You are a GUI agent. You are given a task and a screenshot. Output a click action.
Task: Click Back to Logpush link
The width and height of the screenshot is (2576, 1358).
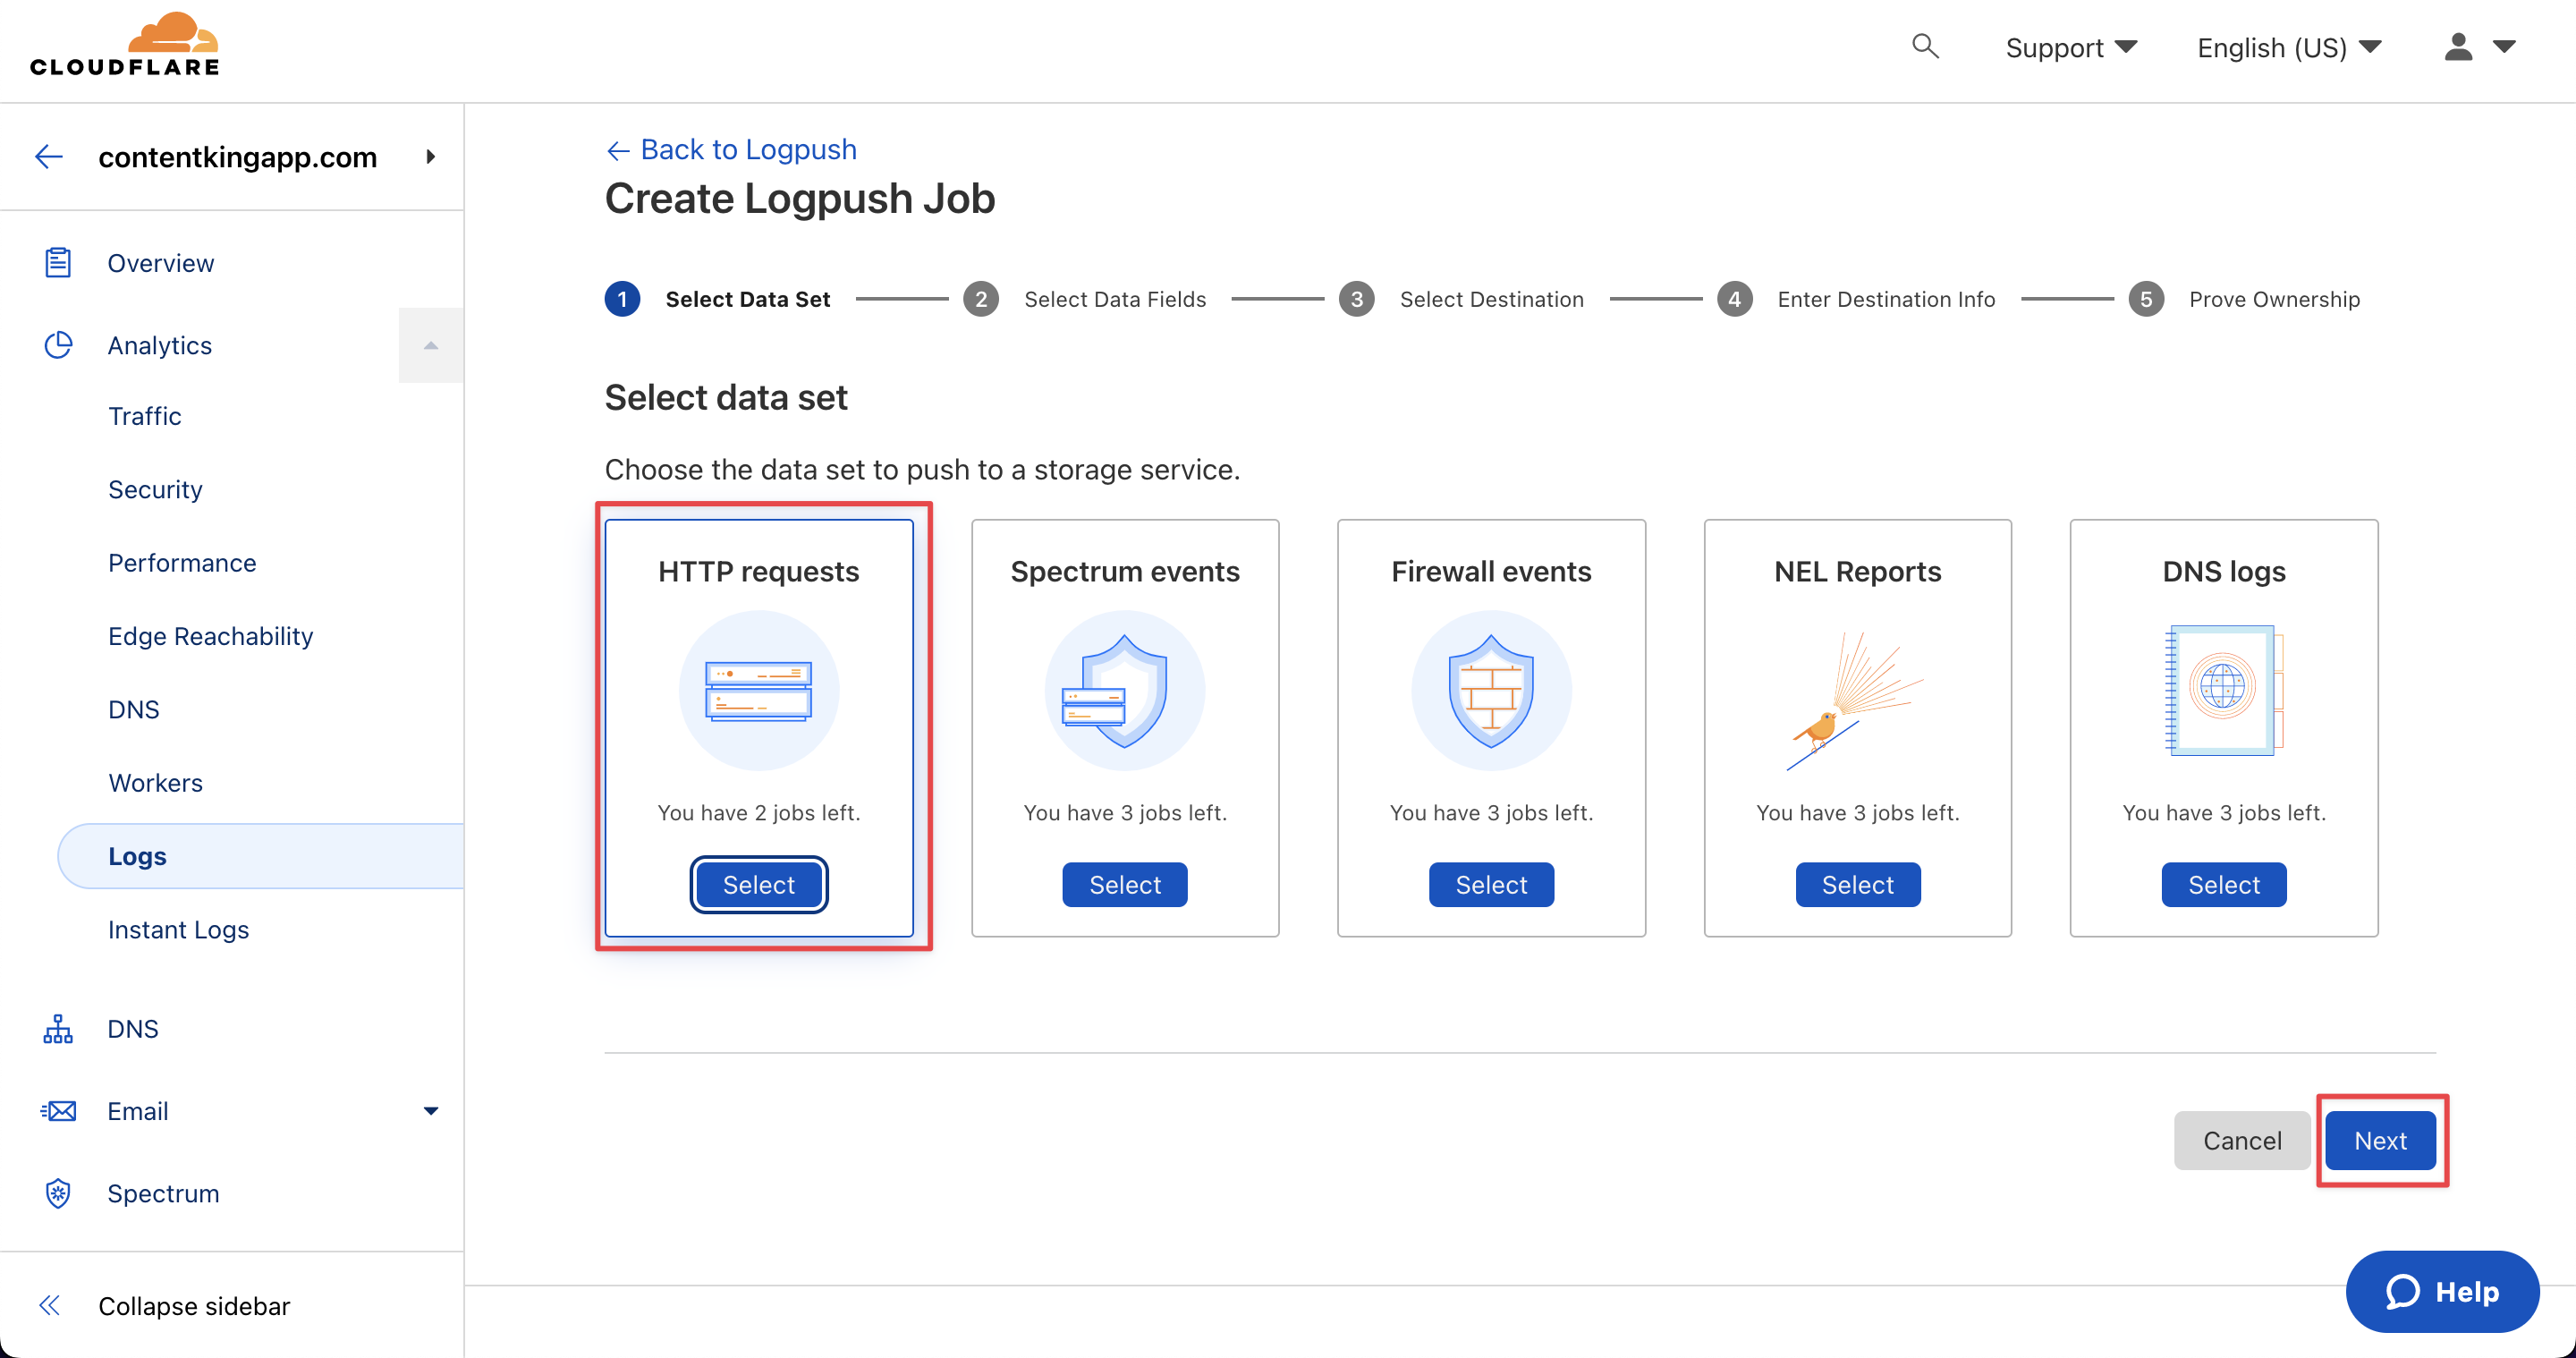[731, 149]
